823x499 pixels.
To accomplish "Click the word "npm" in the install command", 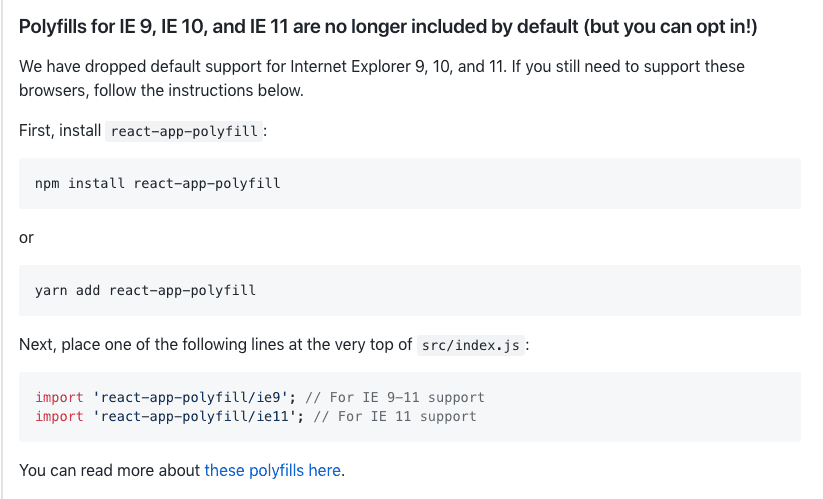I will pos(47,183).
